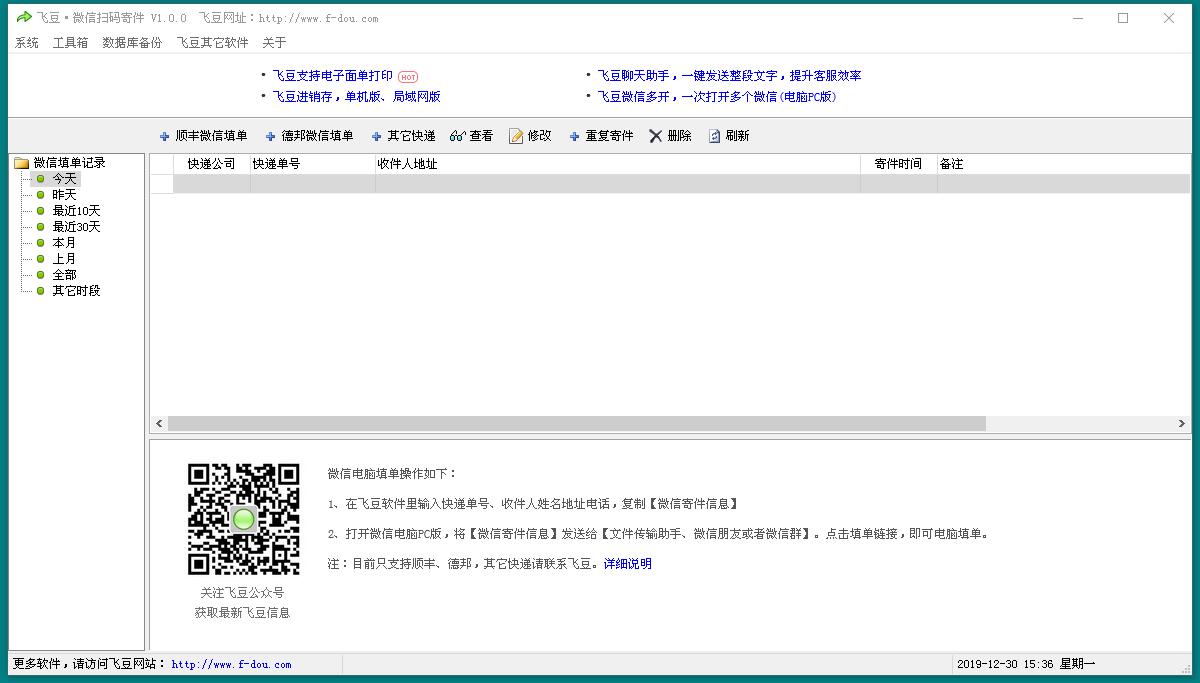This screenshot has width=1200, height=683.
Task: Click the 德邦微信填单 plus icon
Action: coord(271,136)
